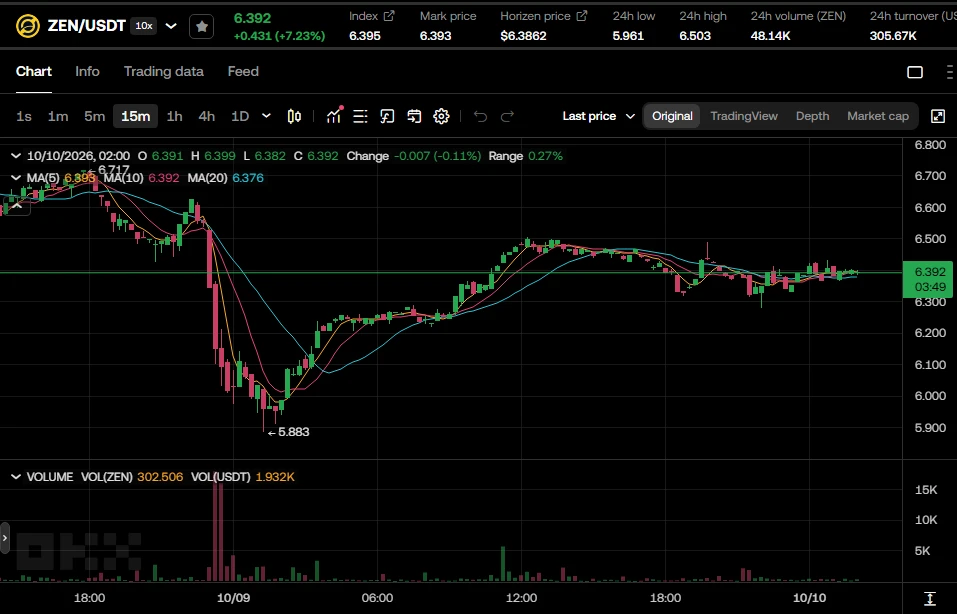Open the indicators icon with red dot
The image size is (957, 614).
[x=334, y=115]
